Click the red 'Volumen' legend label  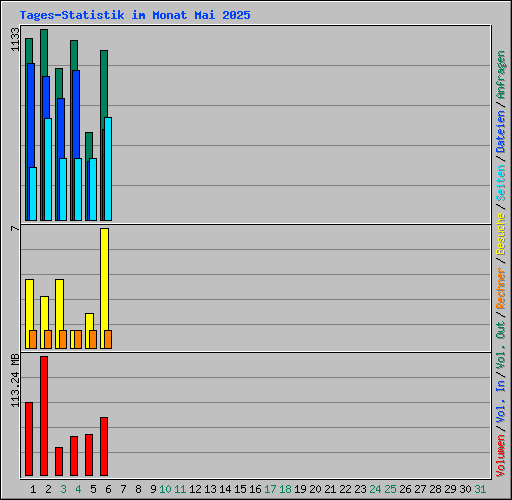point(501,456)
